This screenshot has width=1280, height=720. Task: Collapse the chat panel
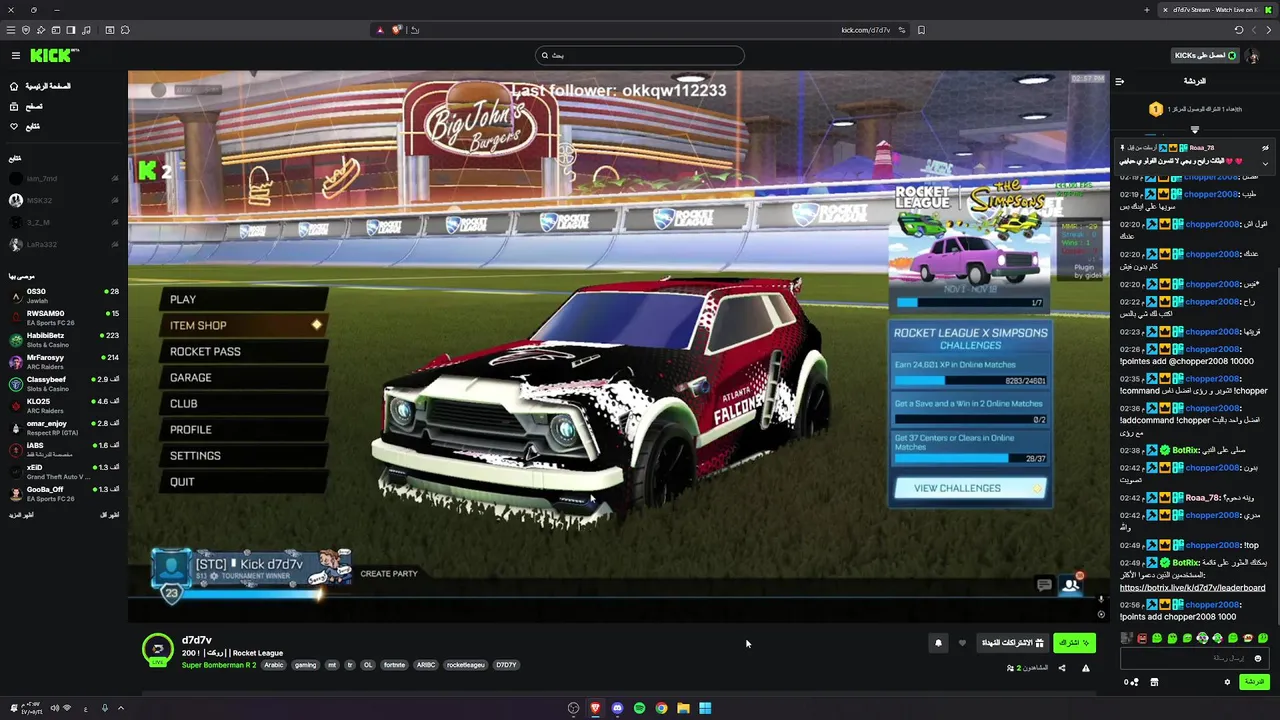click(x=1119, y=81)
